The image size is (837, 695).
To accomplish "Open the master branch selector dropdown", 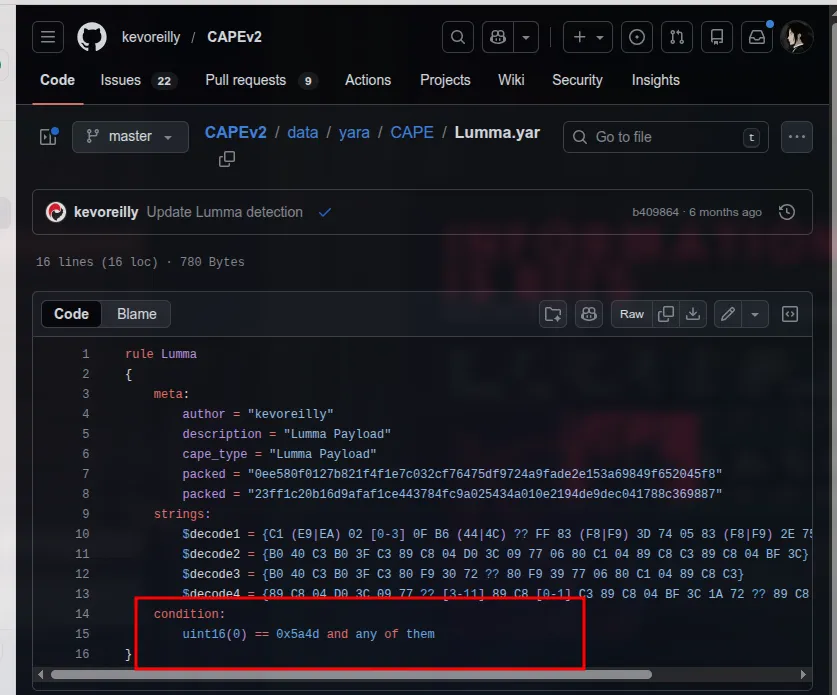I will (x=130, y=137).
